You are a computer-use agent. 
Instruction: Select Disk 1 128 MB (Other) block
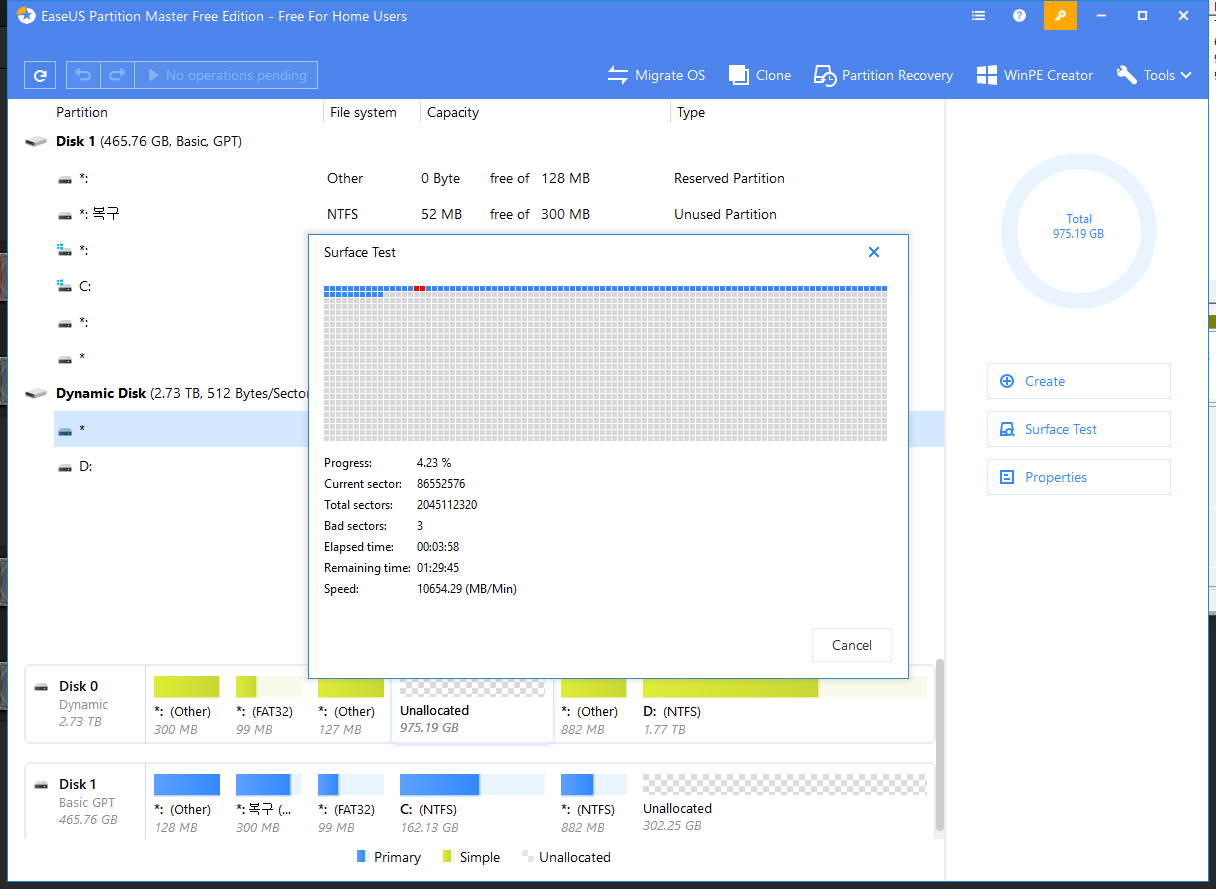pos(186,804)
